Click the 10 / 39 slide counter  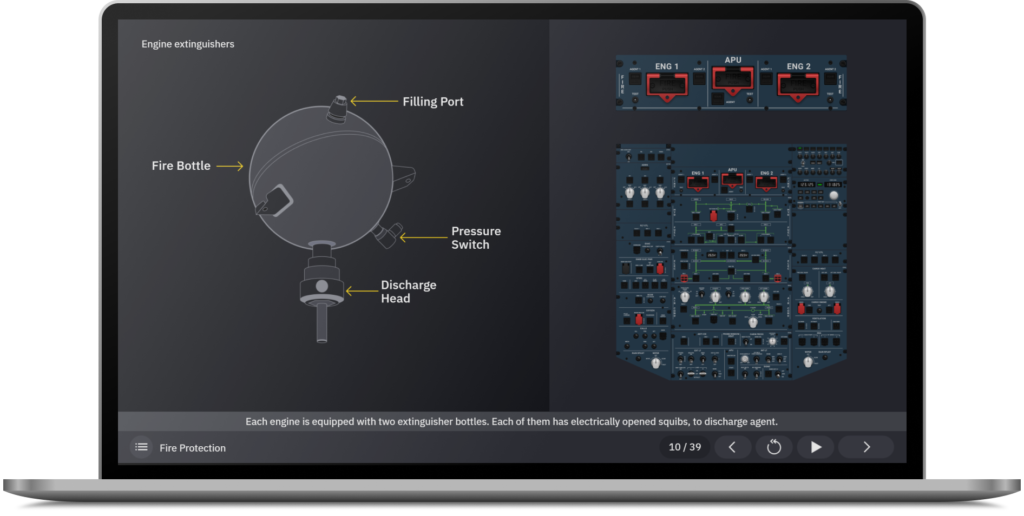coord(684,447)
